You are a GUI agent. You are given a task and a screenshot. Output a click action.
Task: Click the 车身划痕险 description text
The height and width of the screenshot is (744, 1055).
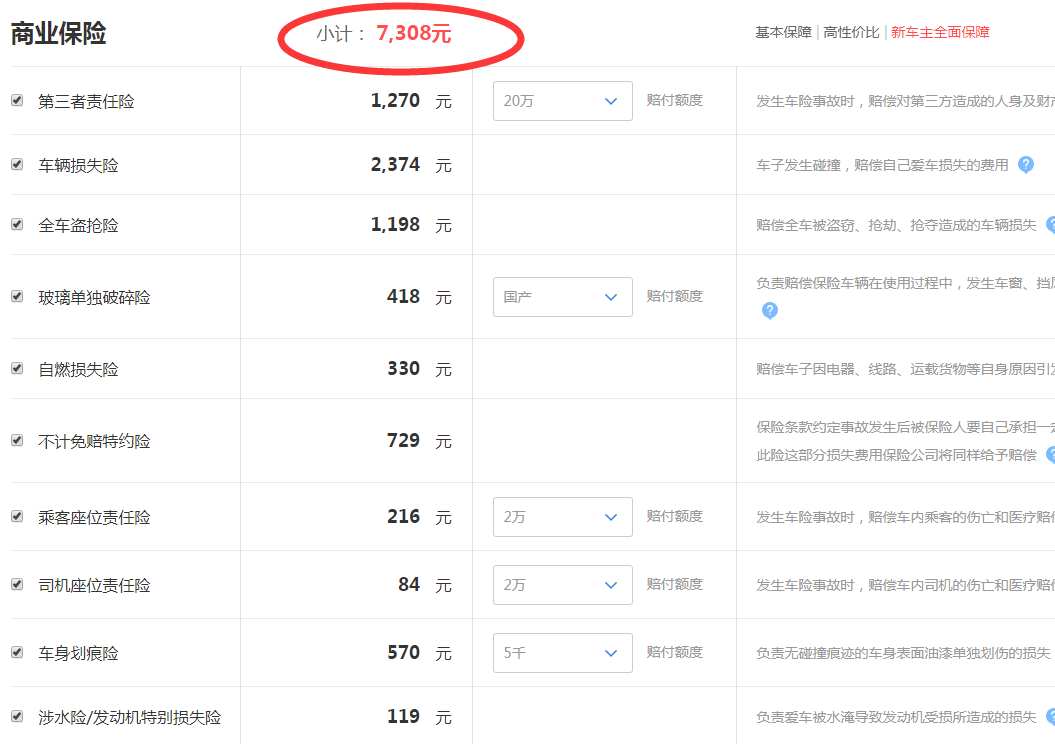(903, 653)
